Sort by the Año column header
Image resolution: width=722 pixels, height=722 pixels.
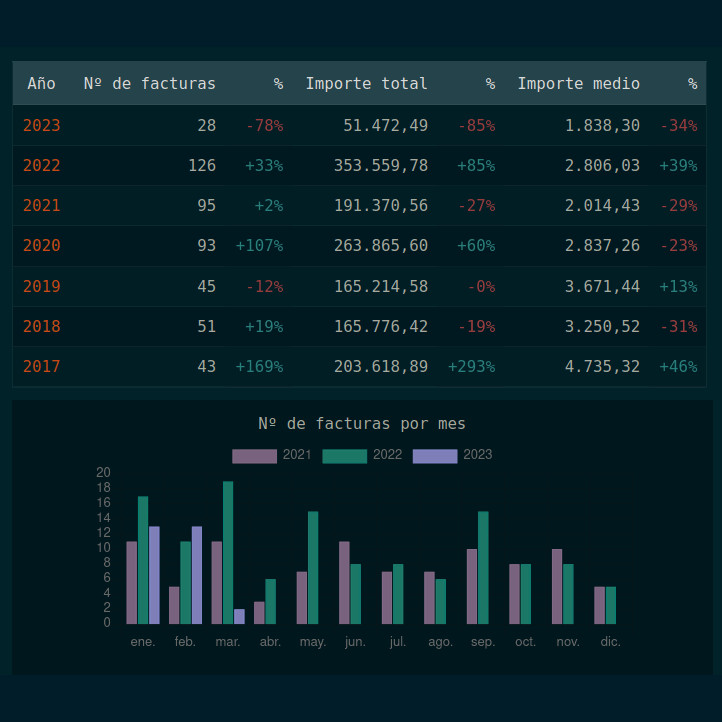(x=42, y=84)
